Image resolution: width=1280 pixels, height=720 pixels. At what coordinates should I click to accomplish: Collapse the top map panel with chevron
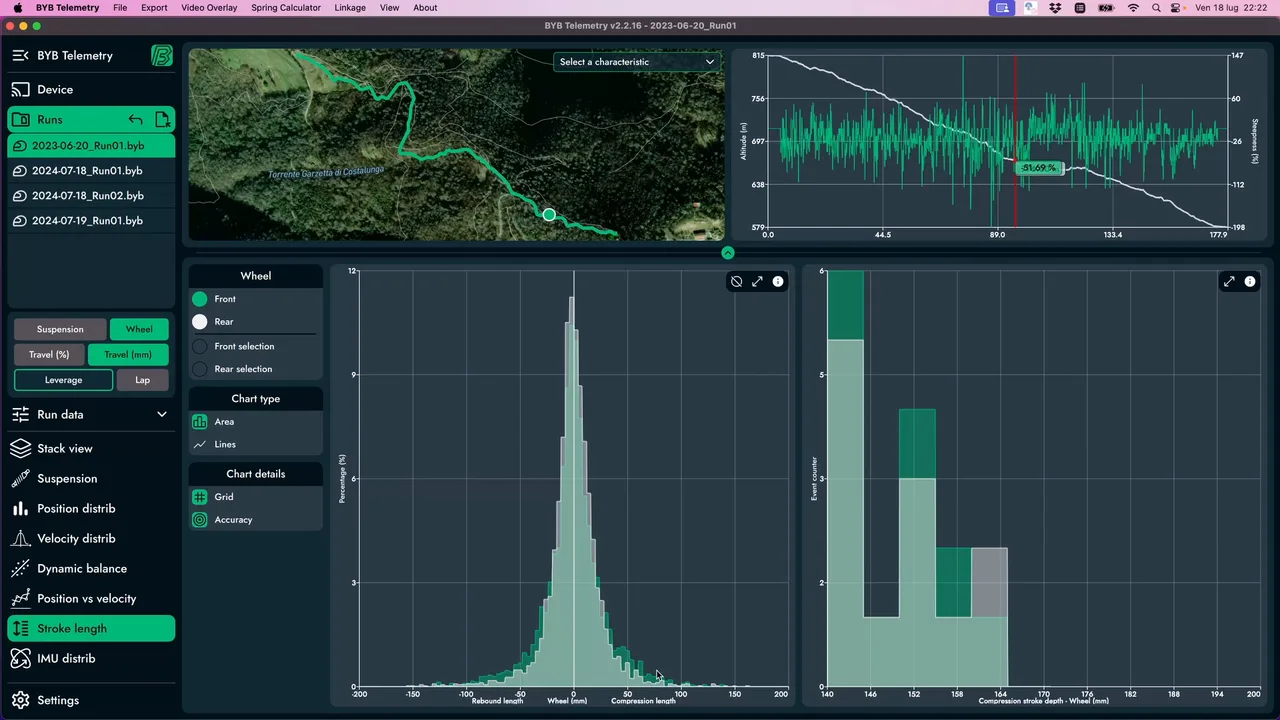728,253
